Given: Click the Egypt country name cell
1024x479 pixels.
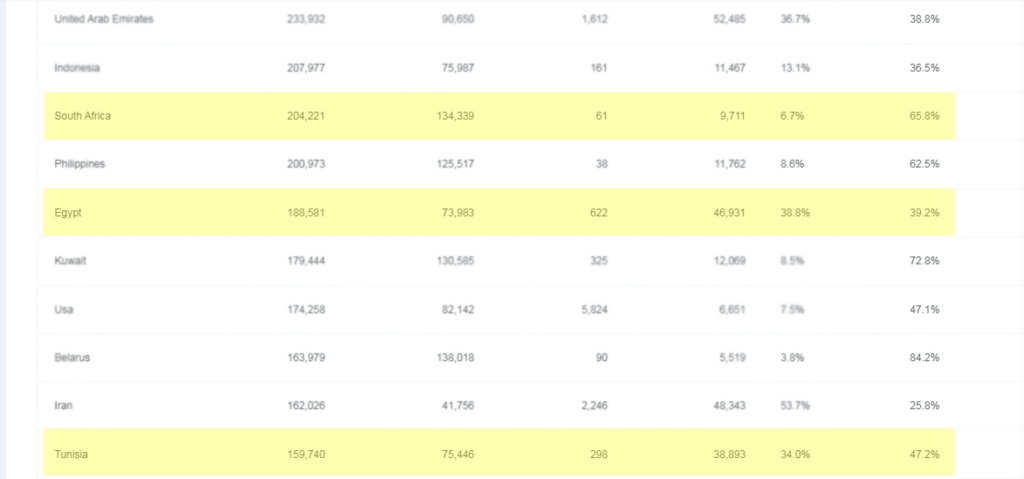Looking at the screenshot, I should pyautogui.click(x=68, y=212).
